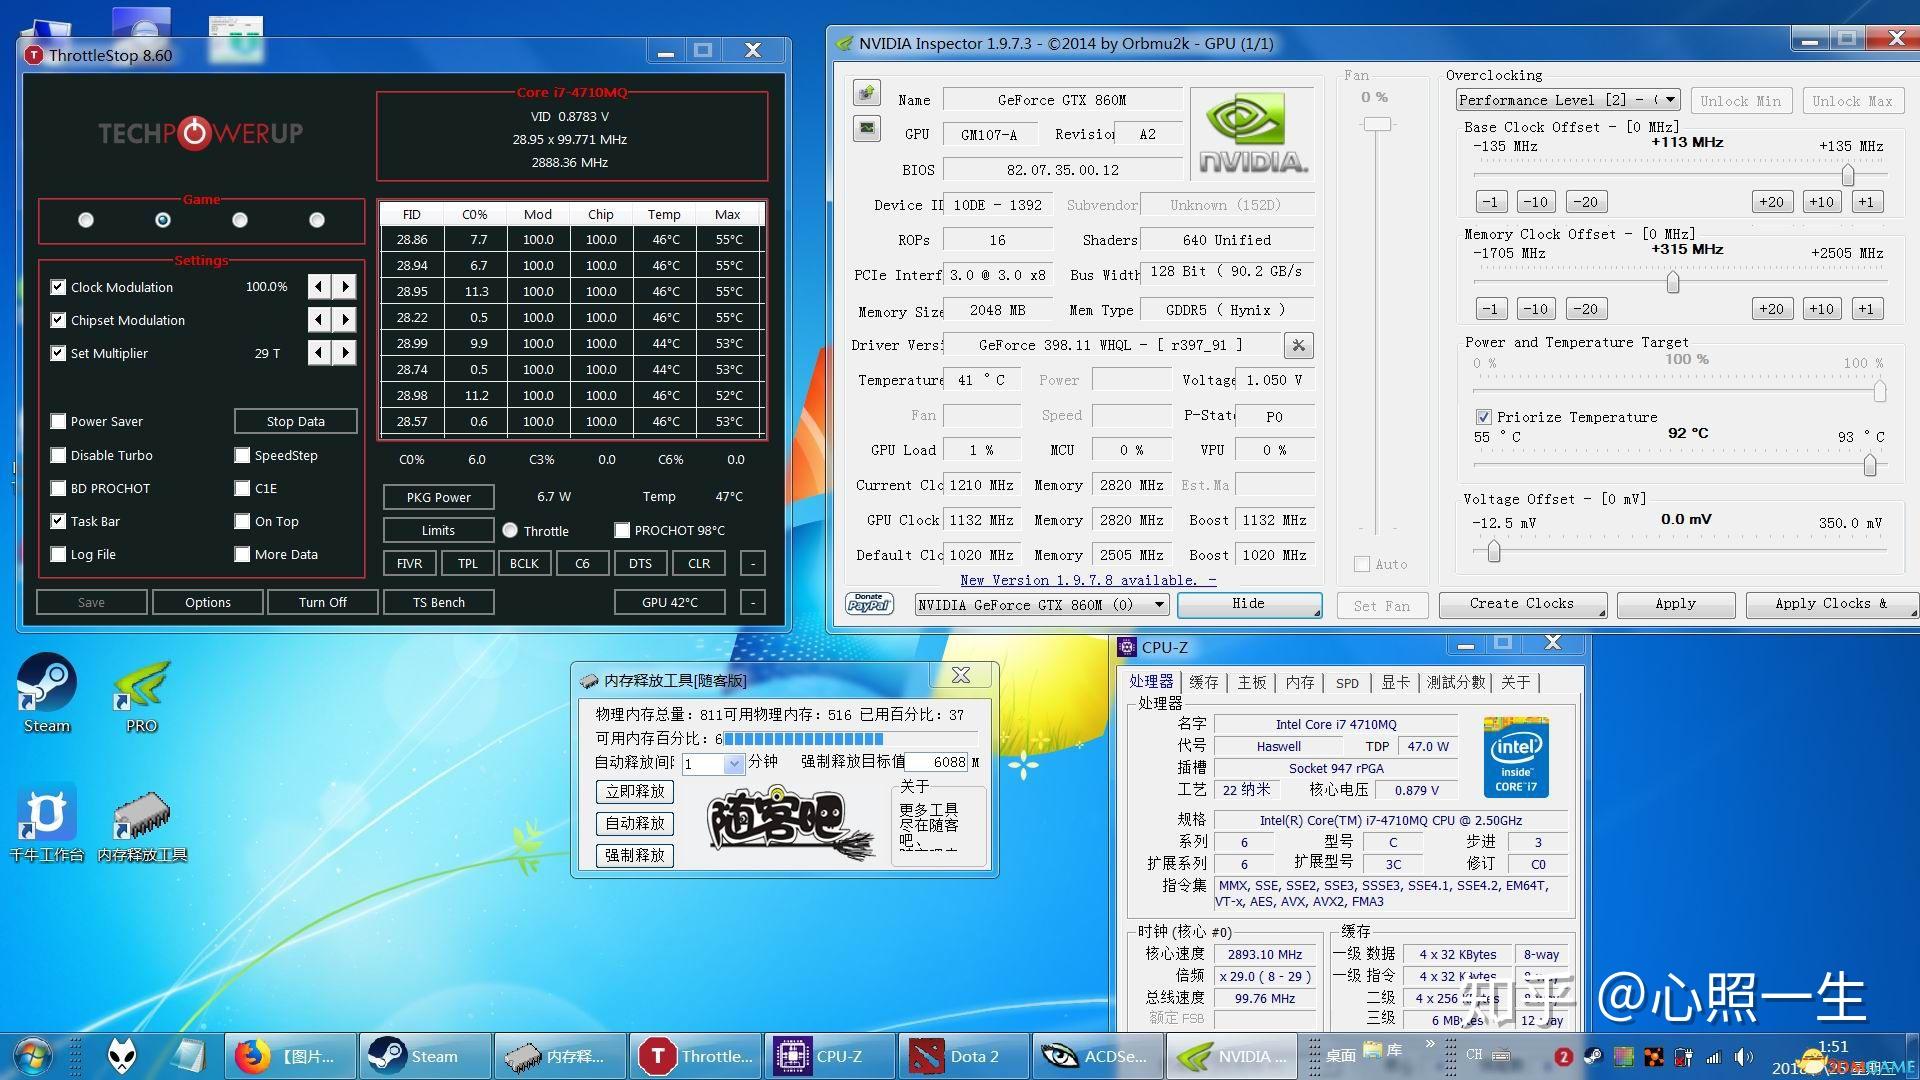
Task: Click the 立即释放 button
Action: click(x=635, y=791)
